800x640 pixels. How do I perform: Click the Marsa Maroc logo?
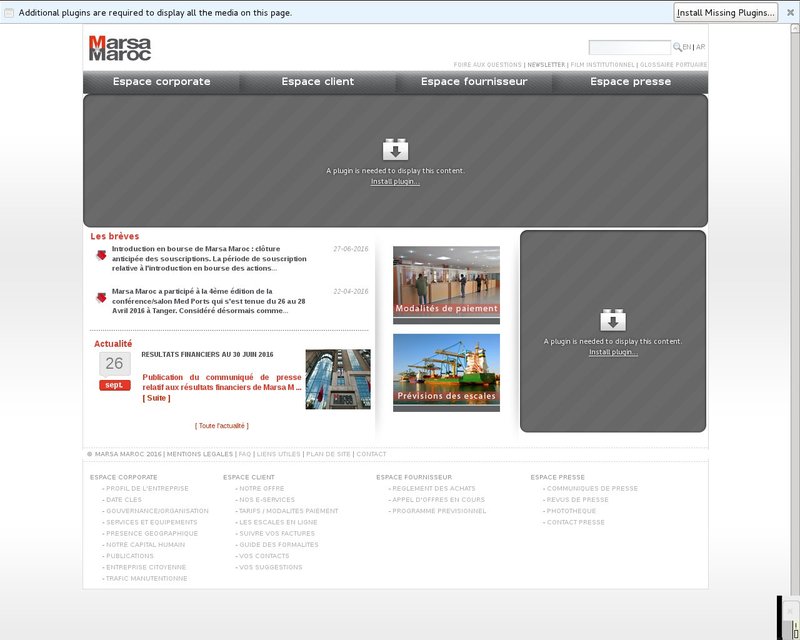(x=120, y=48)
